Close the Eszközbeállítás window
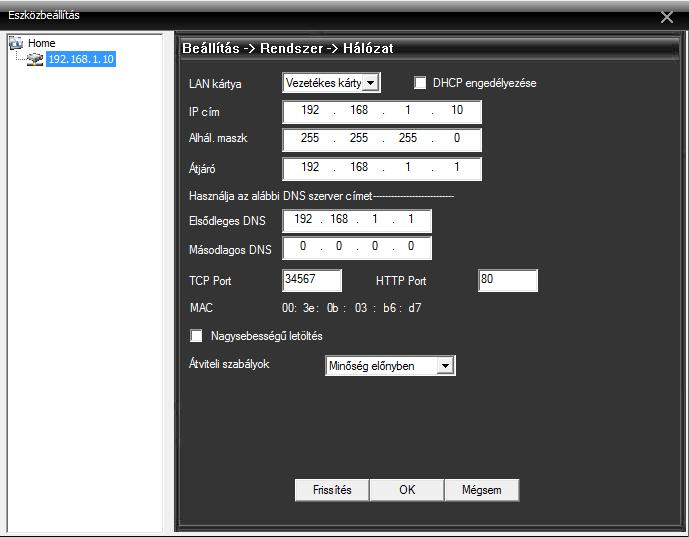 (667, 17)
